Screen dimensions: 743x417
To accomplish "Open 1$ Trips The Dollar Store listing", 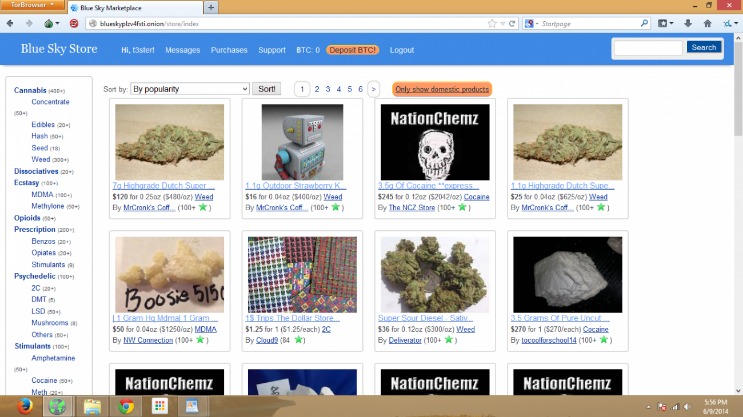I will coord(292,318).
